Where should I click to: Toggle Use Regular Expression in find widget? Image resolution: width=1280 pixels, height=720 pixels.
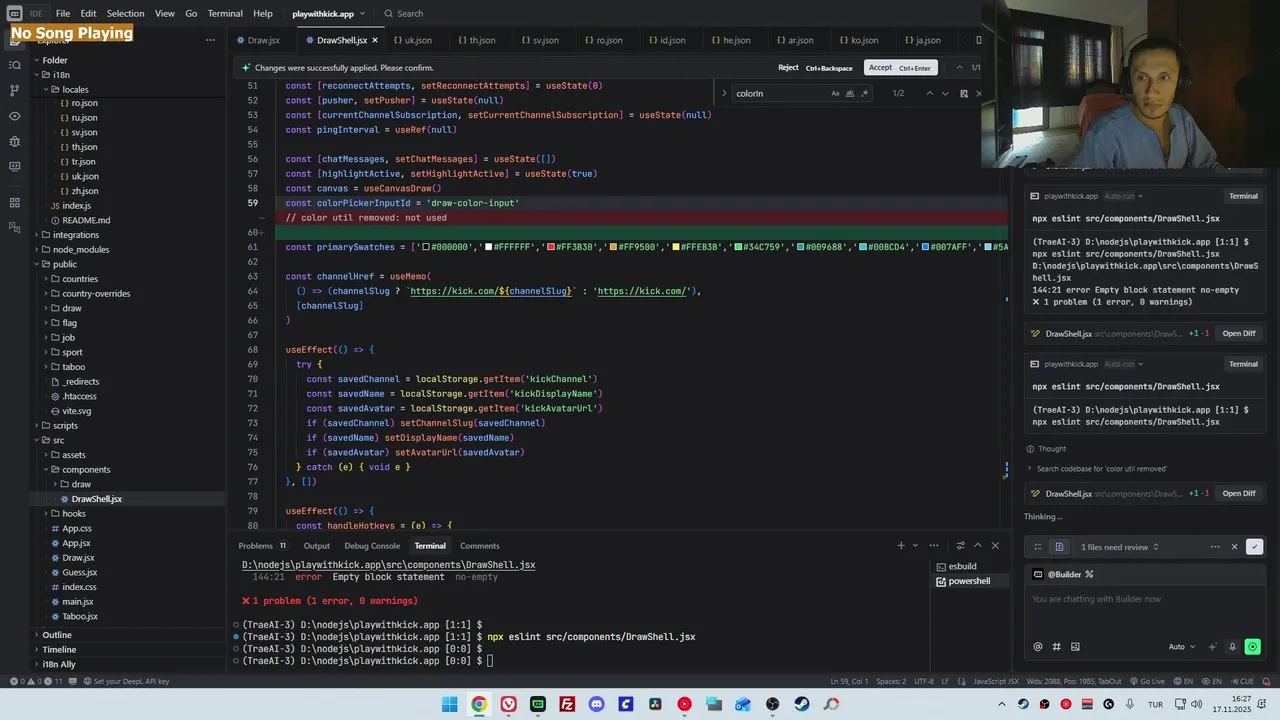point(865,93)
